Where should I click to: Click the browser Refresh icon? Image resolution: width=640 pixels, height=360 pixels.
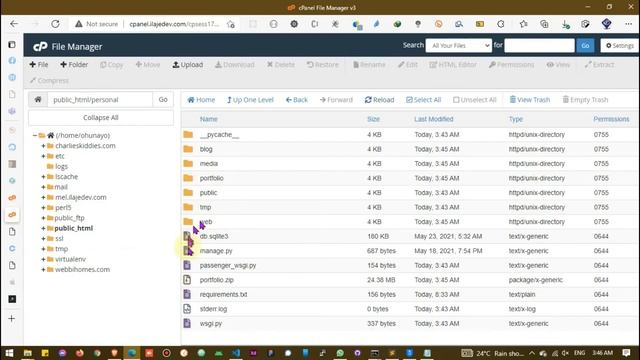(x=55, y=24)
